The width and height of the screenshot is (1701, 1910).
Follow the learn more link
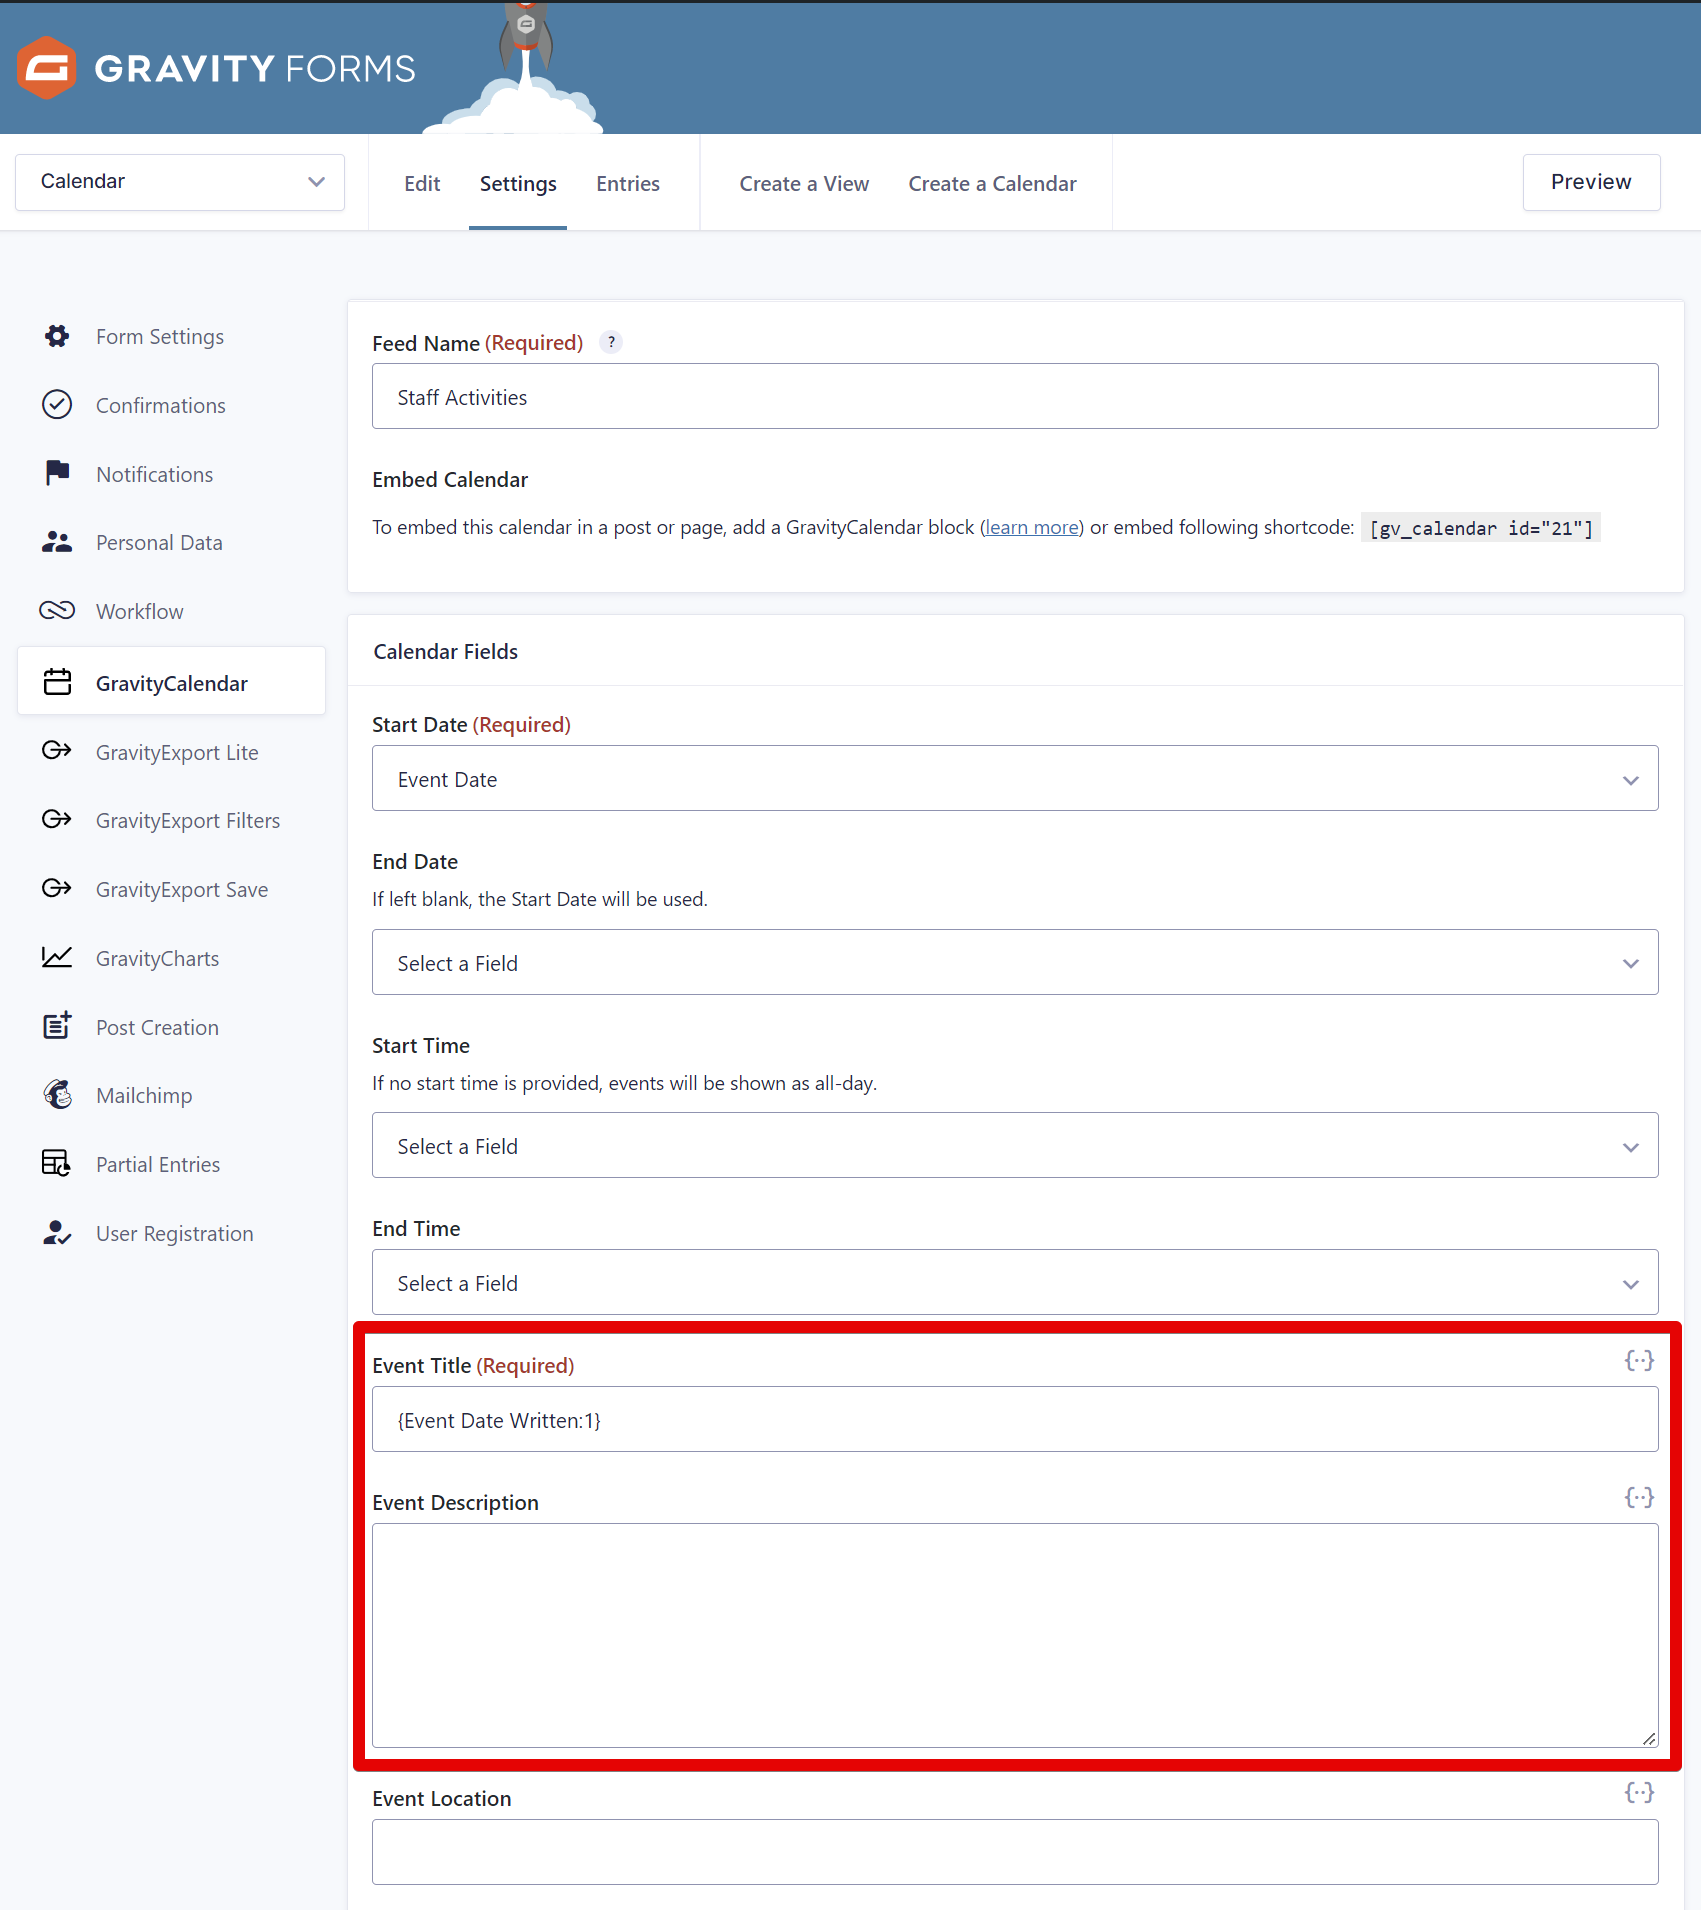tap(1031, 527)
